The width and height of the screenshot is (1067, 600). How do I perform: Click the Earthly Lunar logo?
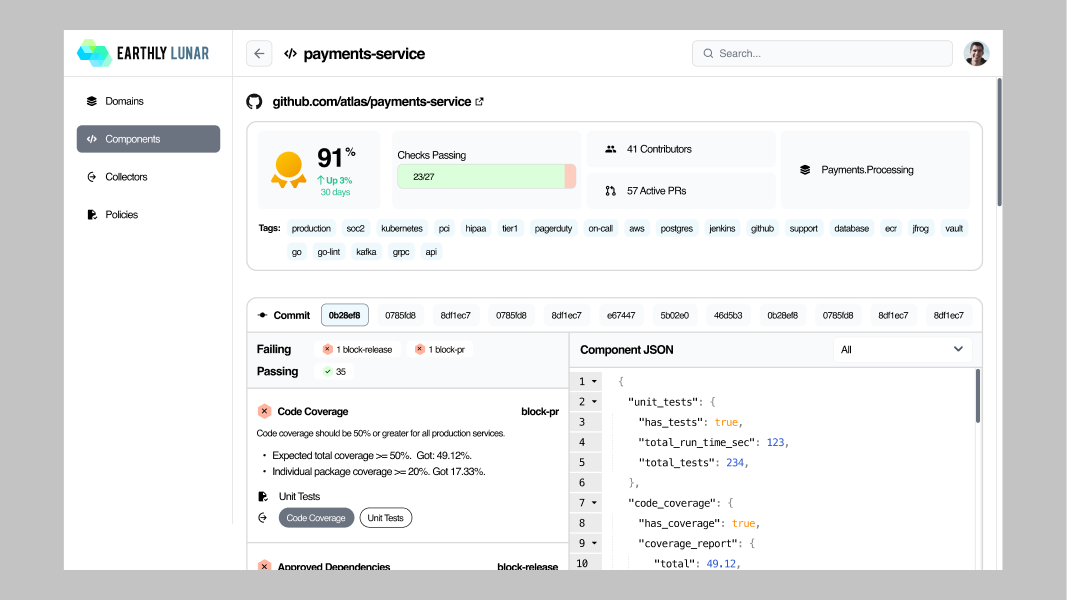click(x=143, y=53)
